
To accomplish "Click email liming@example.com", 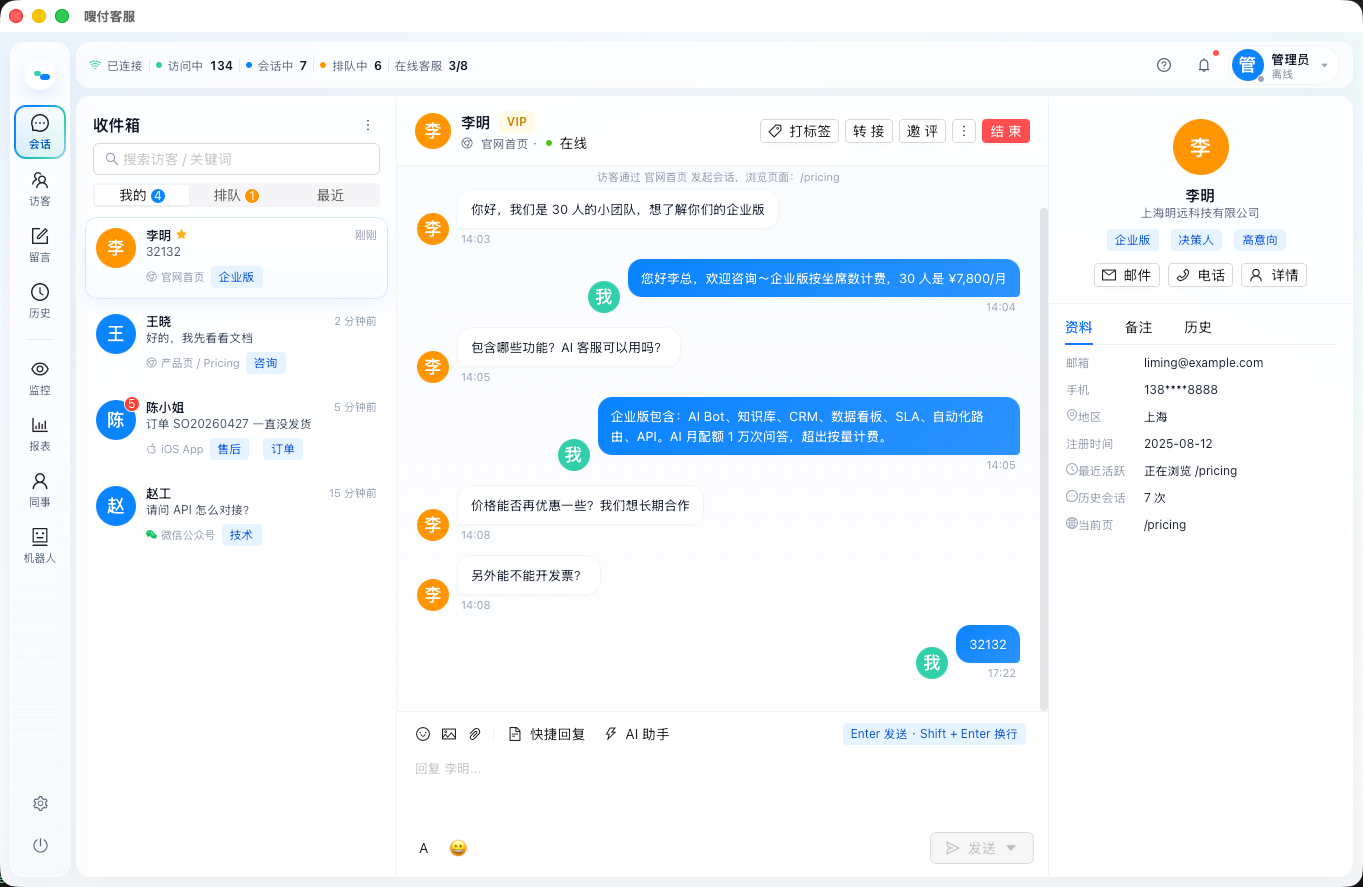I will (1203, 363).
